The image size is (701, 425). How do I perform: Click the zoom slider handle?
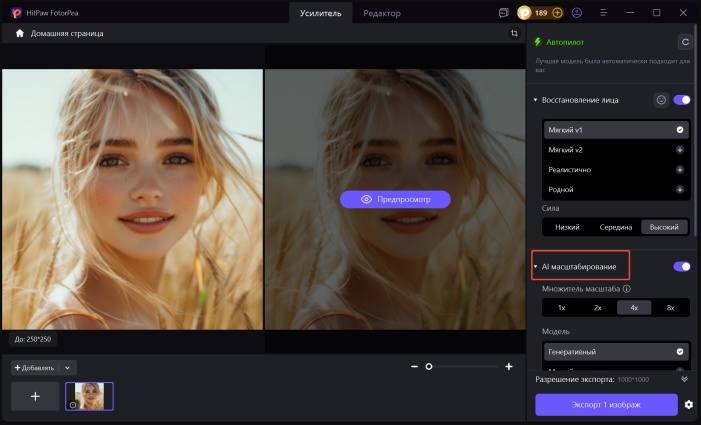(429, 366)
